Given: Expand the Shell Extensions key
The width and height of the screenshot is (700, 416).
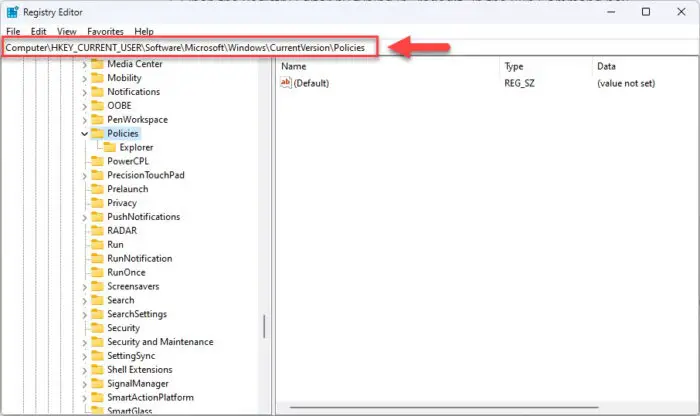Looking at the screenshot, I should 84,370.
